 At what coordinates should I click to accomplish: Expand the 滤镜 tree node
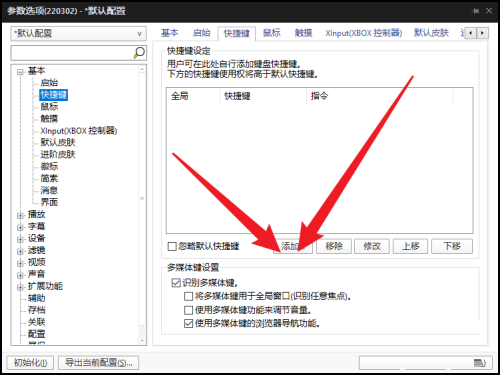[x=21, y=251]
